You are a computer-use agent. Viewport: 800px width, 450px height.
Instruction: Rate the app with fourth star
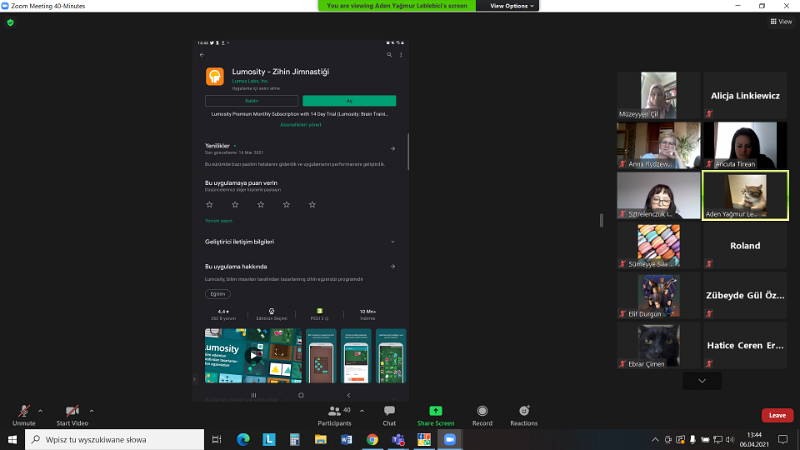(286, 205)
